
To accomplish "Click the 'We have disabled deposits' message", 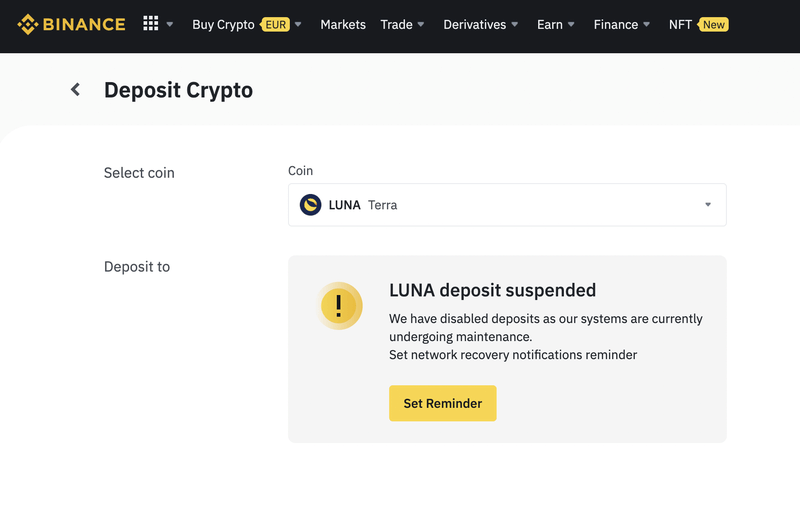I will 545,327.
